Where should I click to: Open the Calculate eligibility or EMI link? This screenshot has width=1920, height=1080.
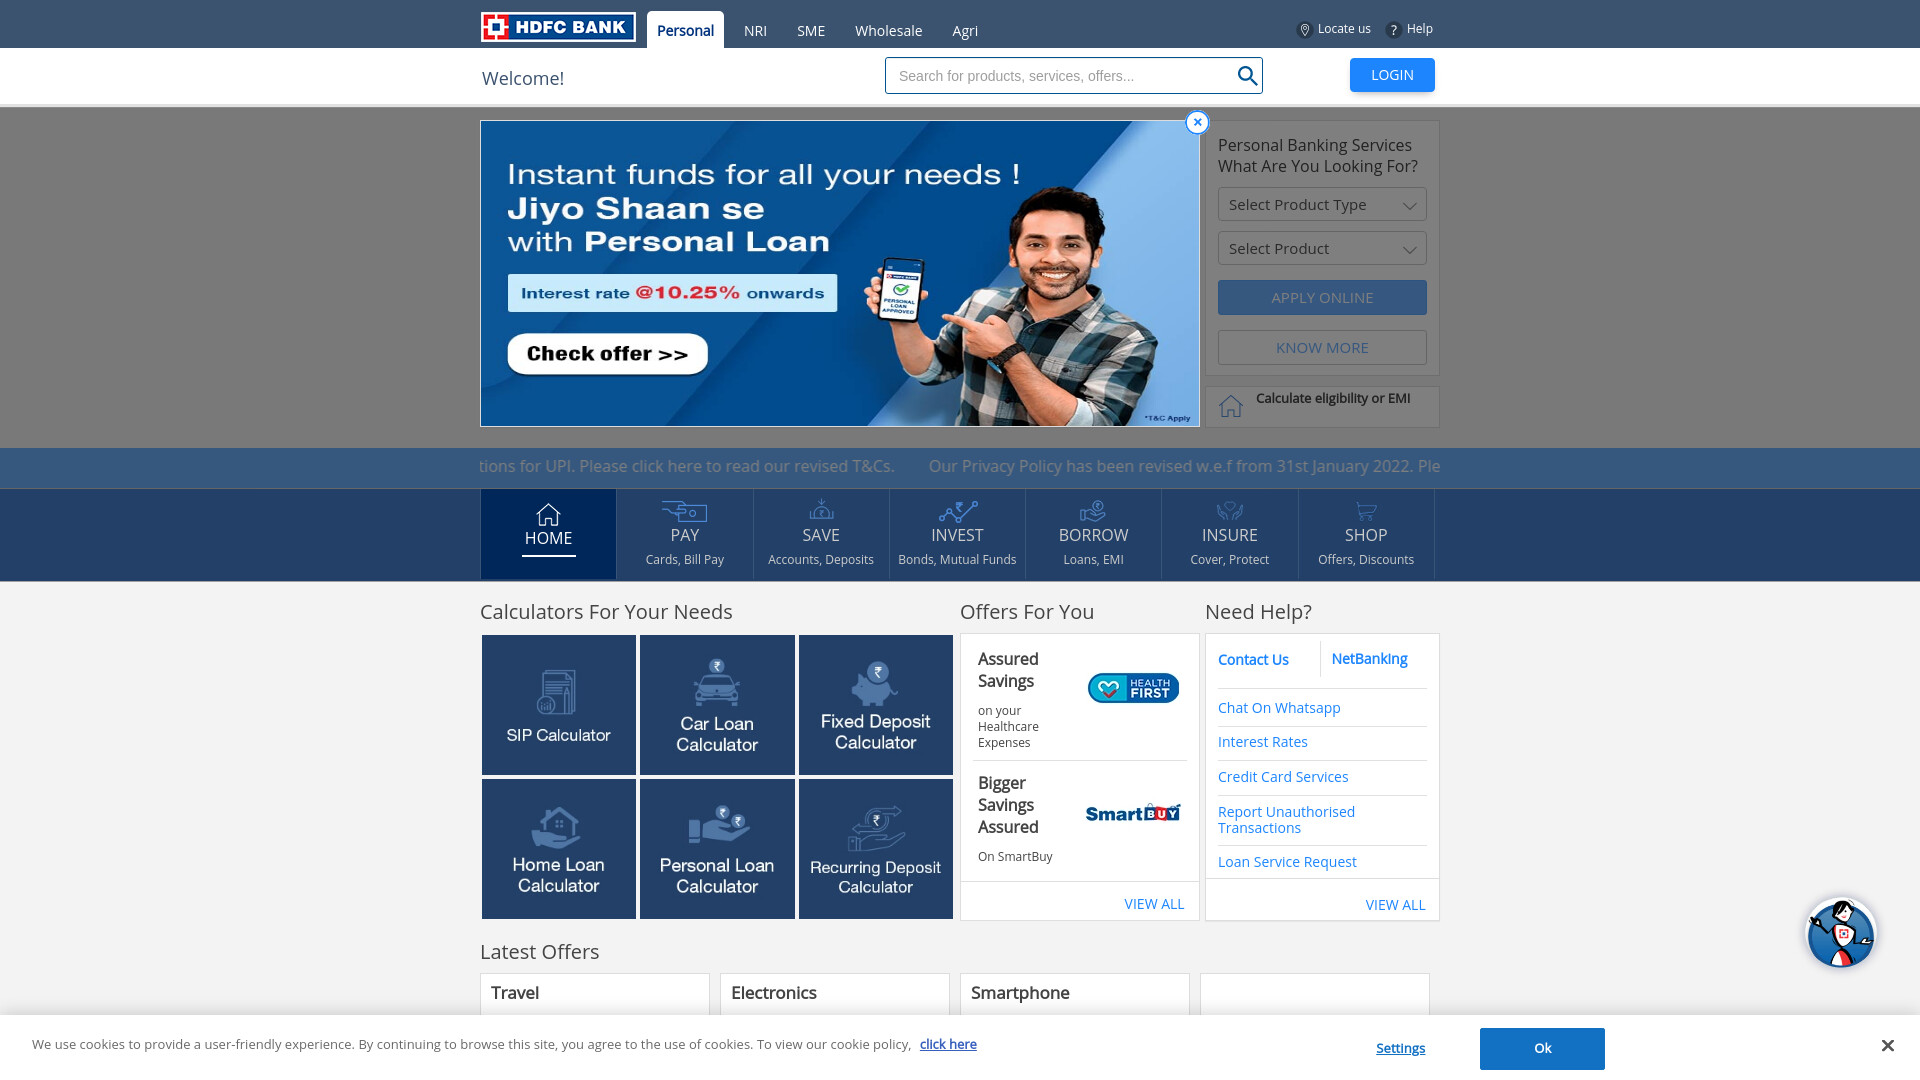tap(1333, 398)
